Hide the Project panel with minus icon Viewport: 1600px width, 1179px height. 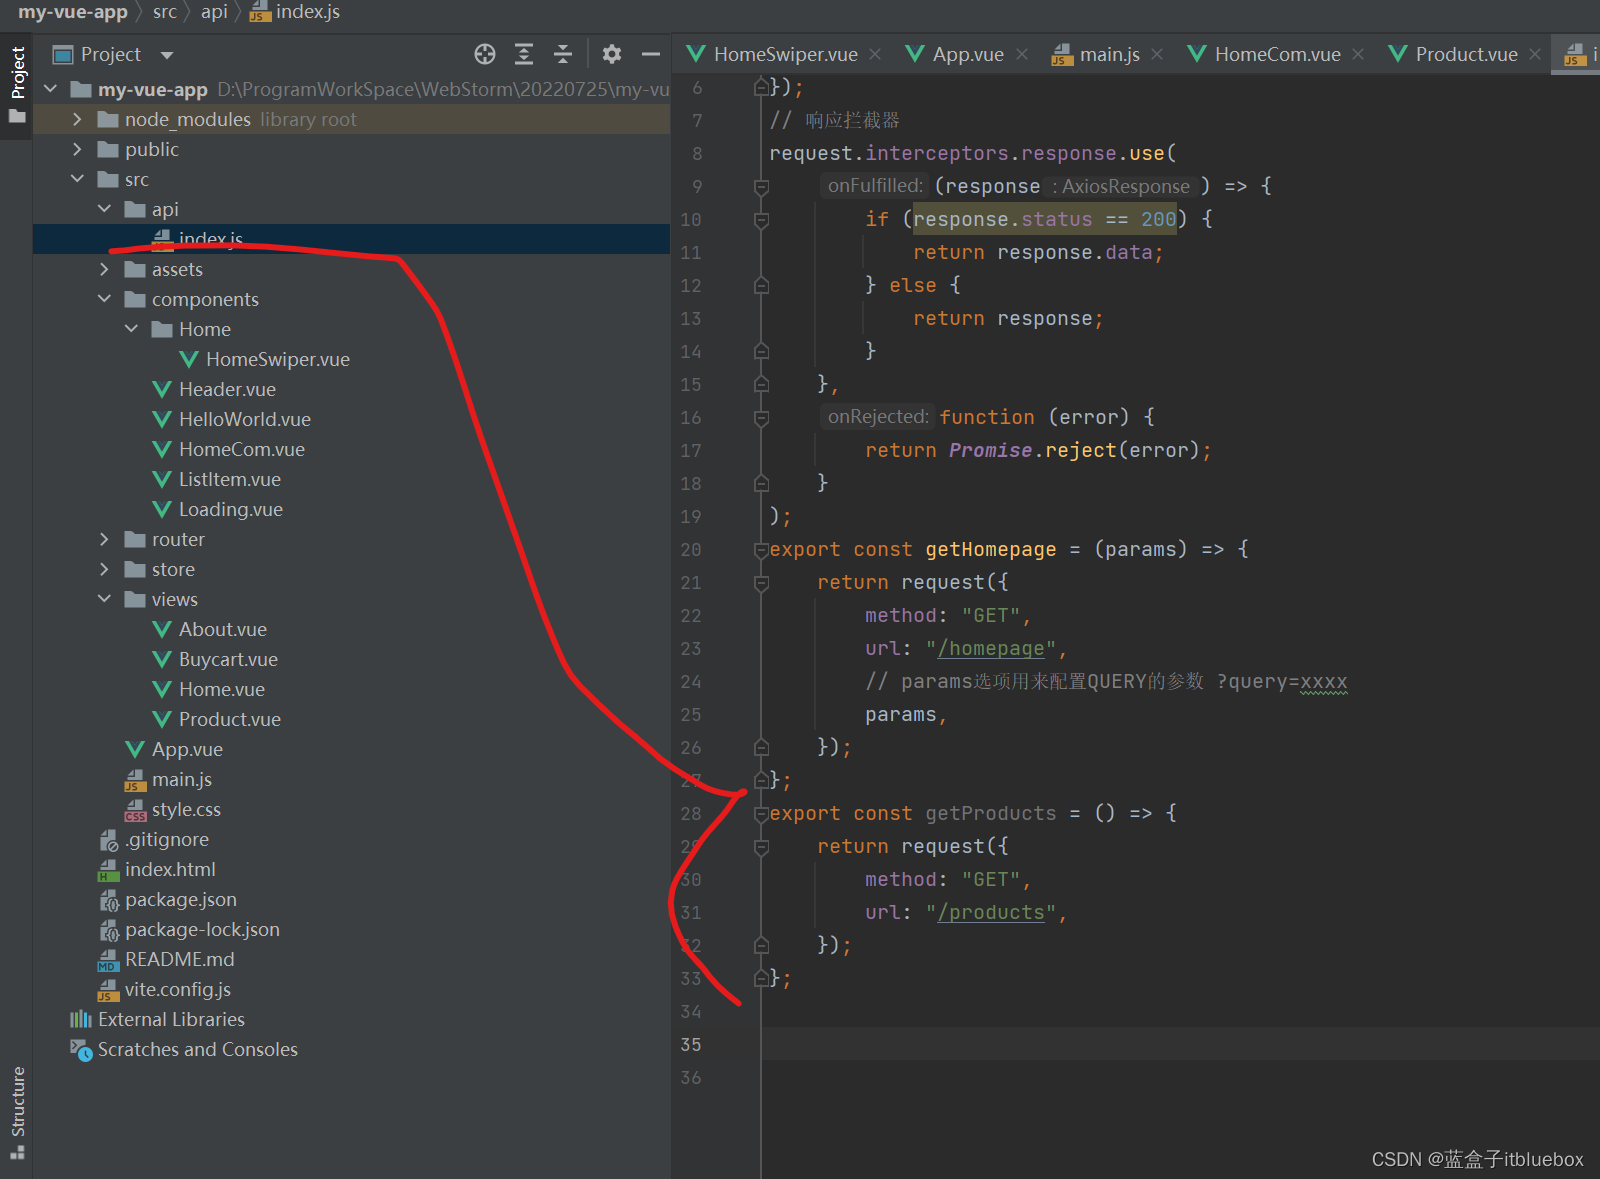point(651,54)
